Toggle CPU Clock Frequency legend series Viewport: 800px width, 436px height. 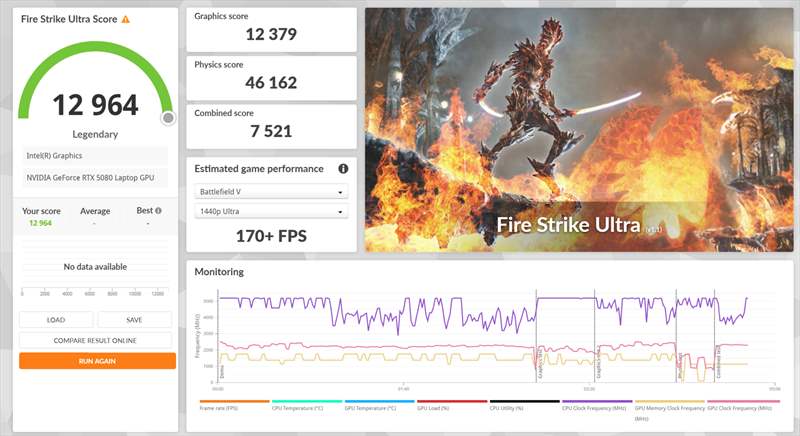pos(596,409)
